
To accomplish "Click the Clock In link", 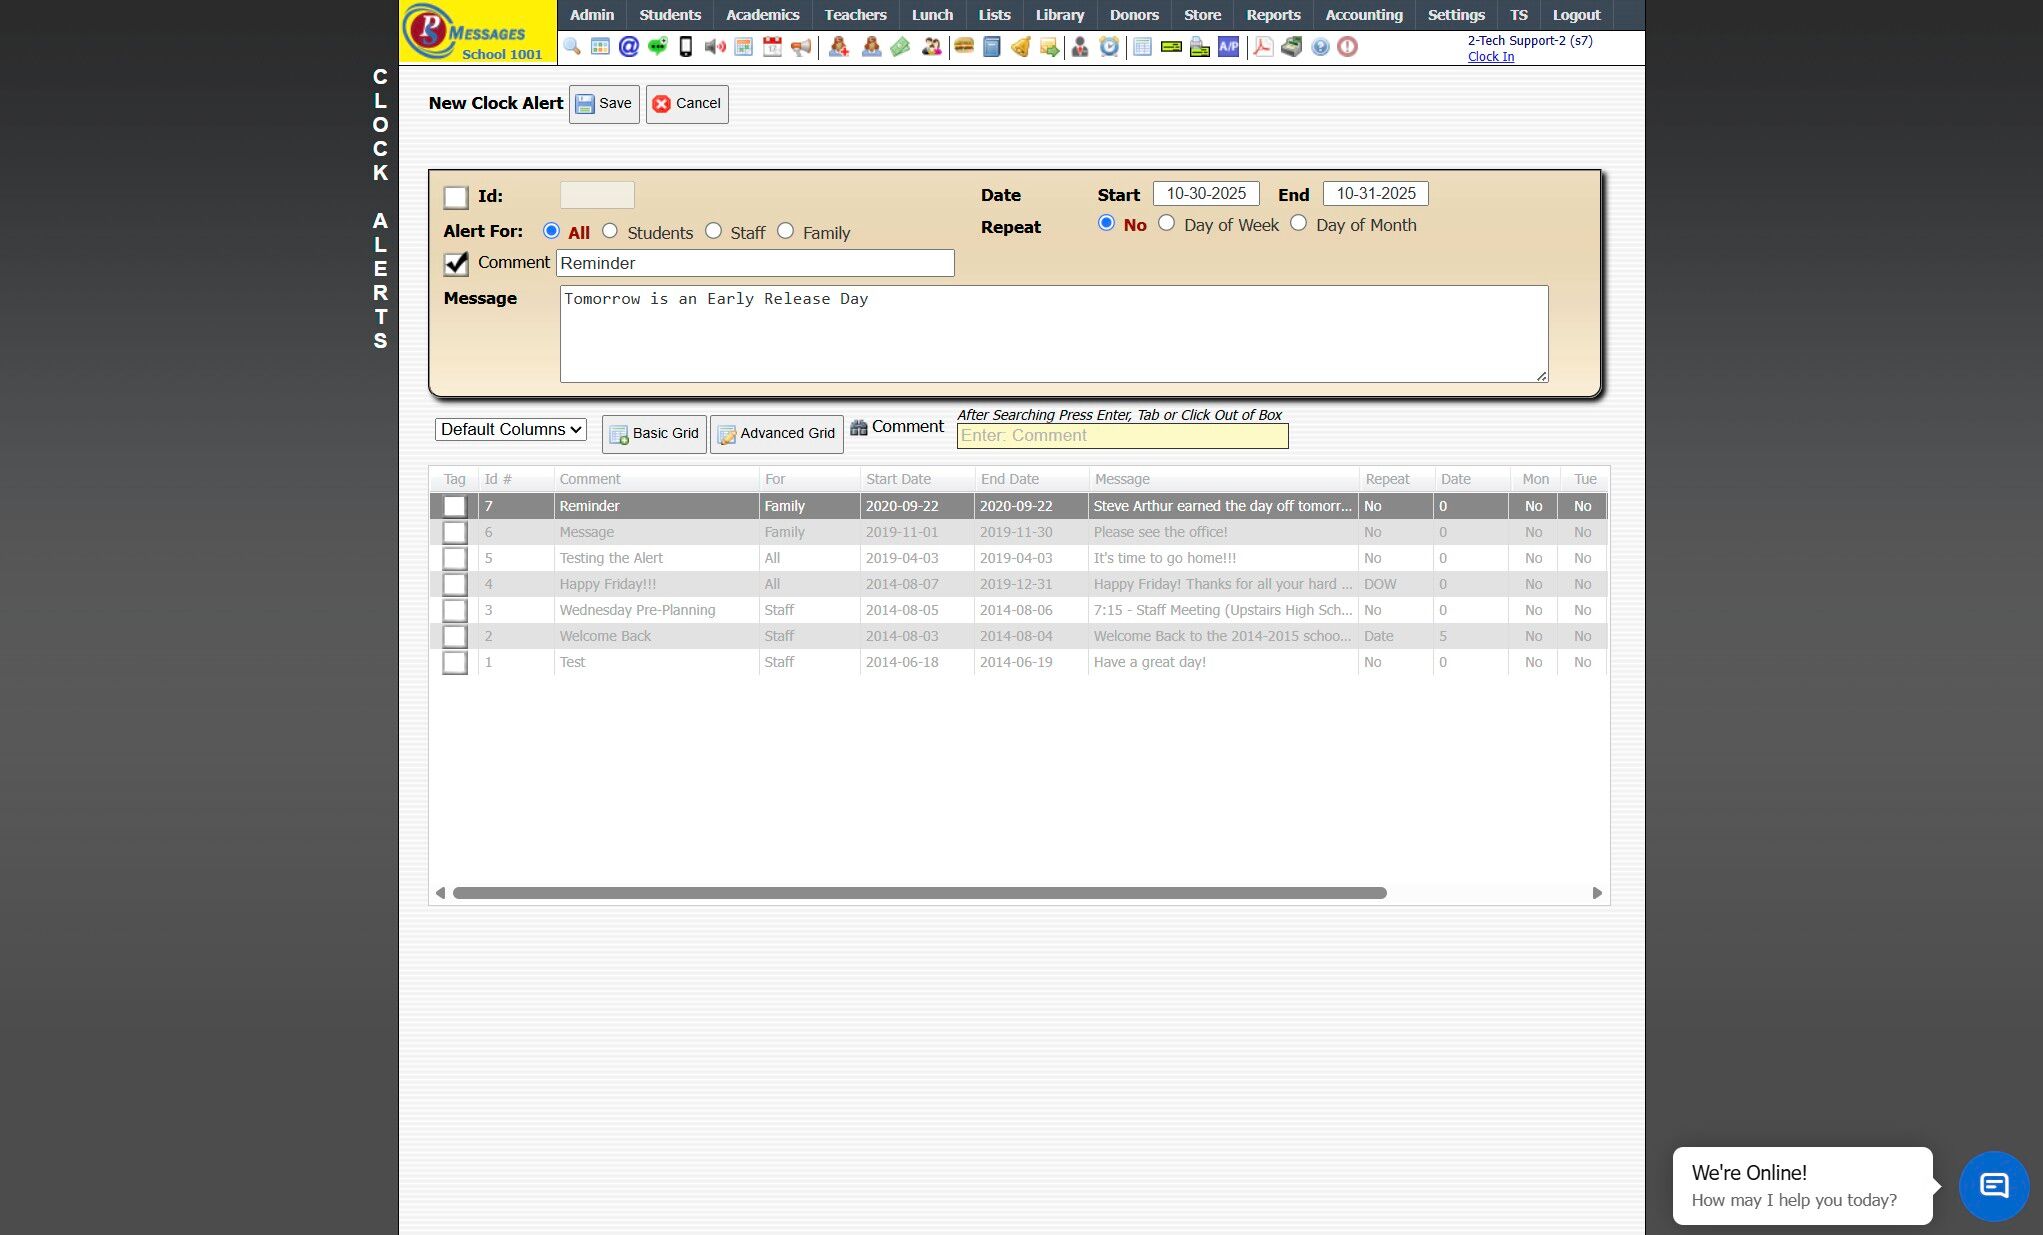I will [1490, 57].
